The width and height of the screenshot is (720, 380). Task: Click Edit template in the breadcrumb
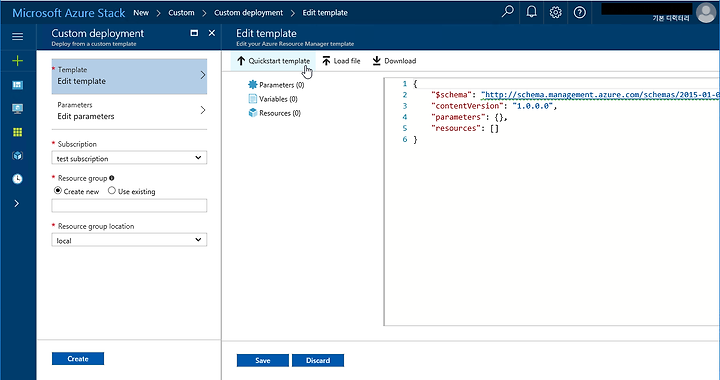click(325, 12)
